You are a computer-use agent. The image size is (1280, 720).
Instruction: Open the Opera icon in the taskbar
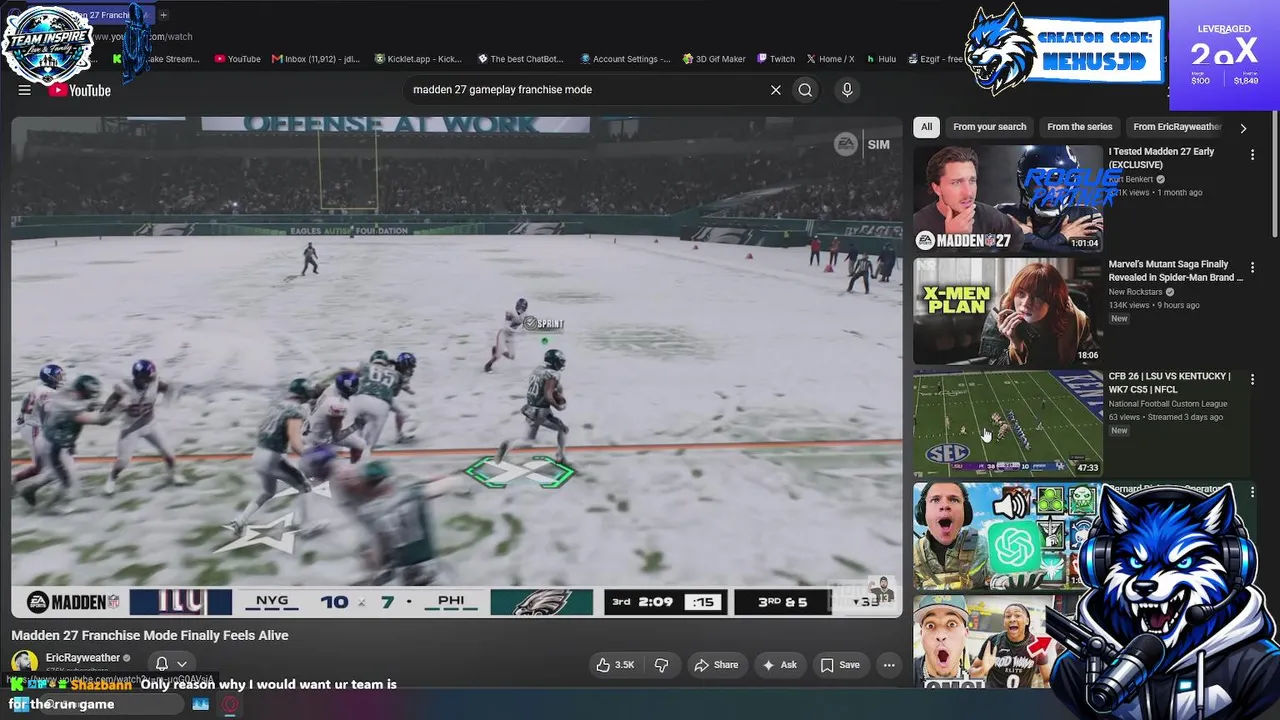(230, 704)
